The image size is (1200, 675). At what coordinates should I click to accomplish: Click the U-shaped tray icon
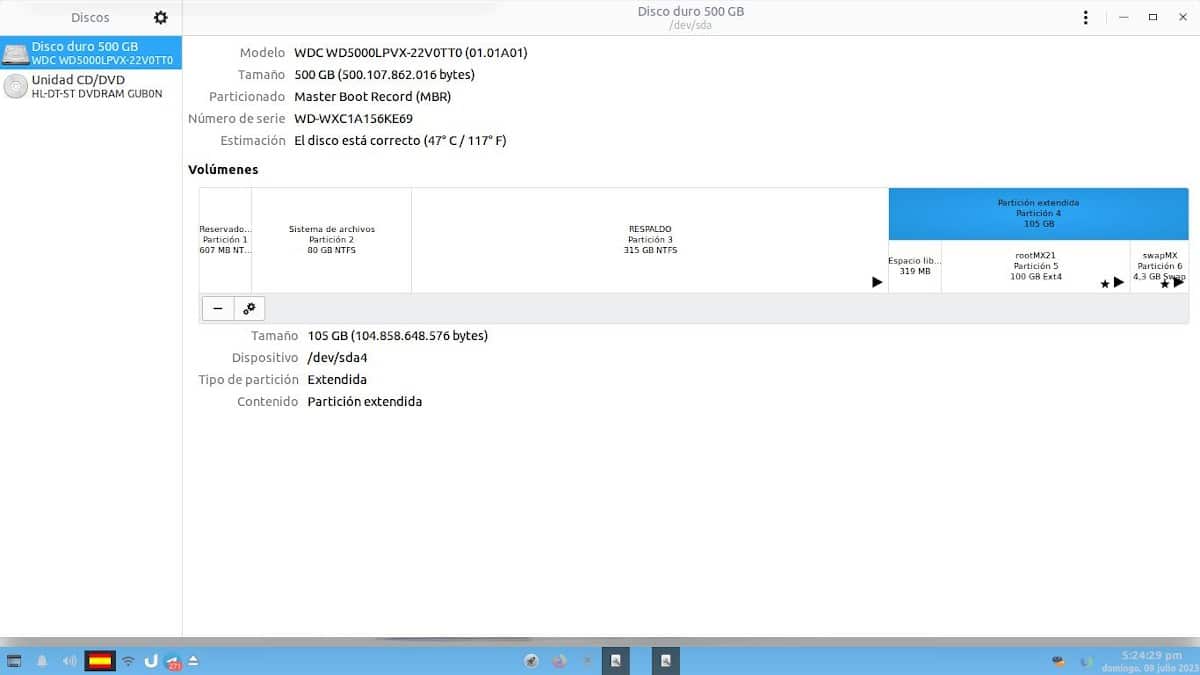pyautogui.click(x=151, y=661)
